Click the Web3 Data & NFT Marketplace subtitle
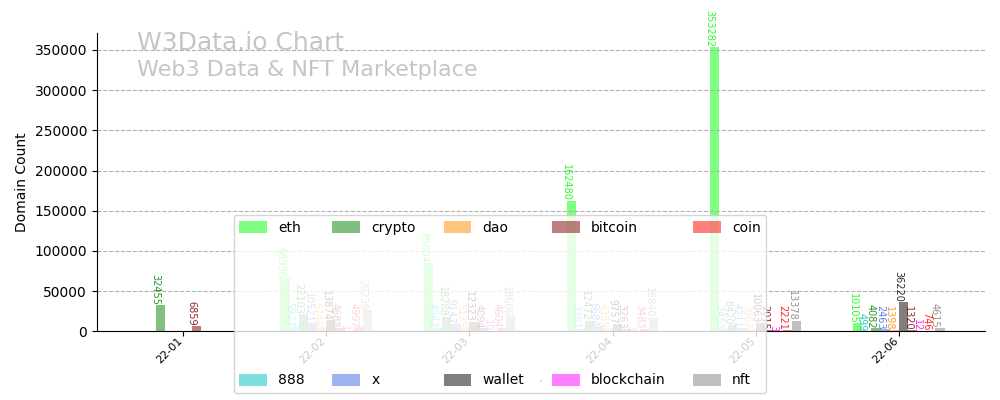Viewport: 1000px width, 400px height. [307, 70]
